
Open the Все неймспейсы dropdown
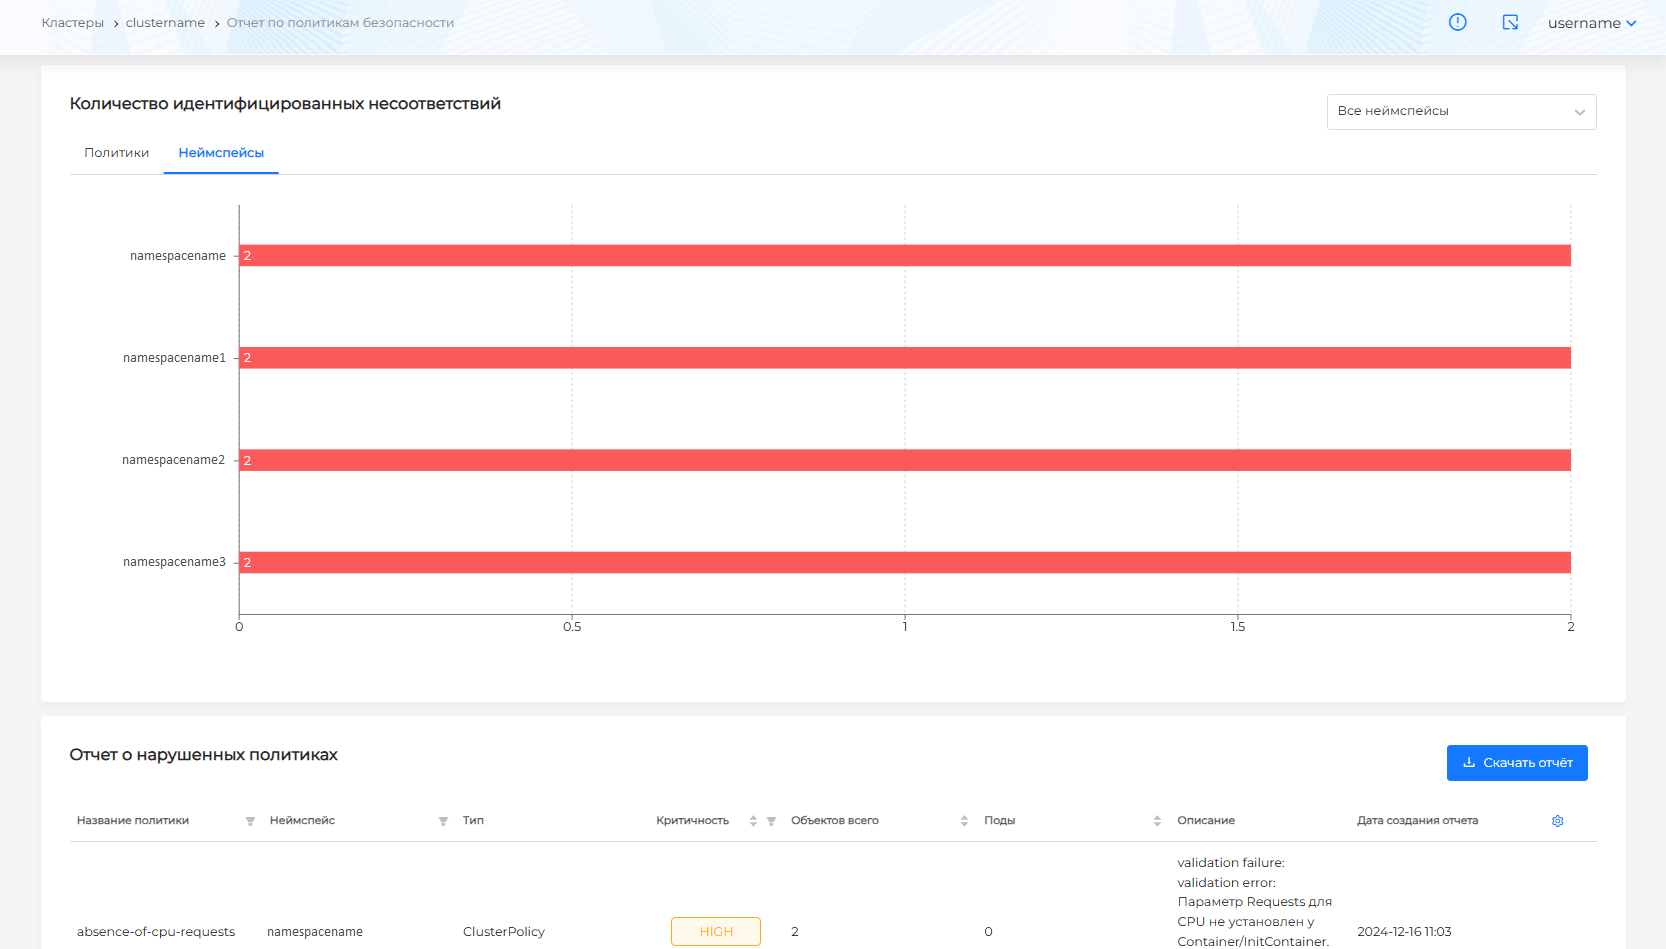tap(1461, 111)
